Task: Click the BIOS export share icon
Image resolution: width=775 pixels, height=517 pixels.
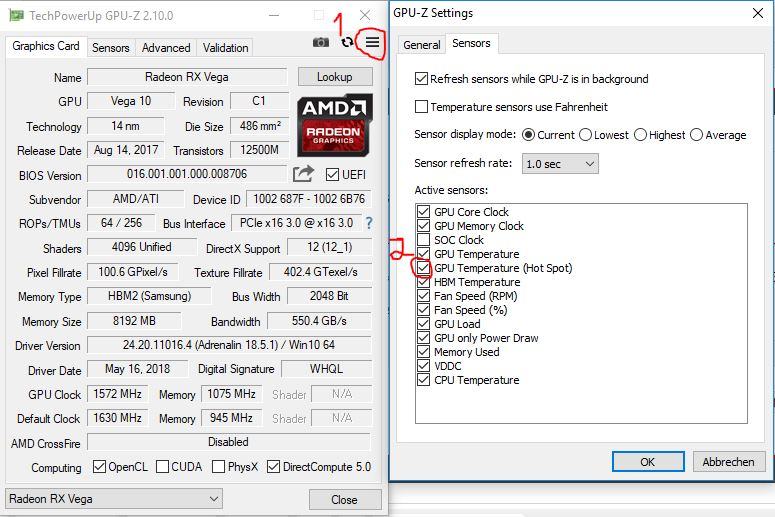Action: pyautogui.click(x=303, y=173)
